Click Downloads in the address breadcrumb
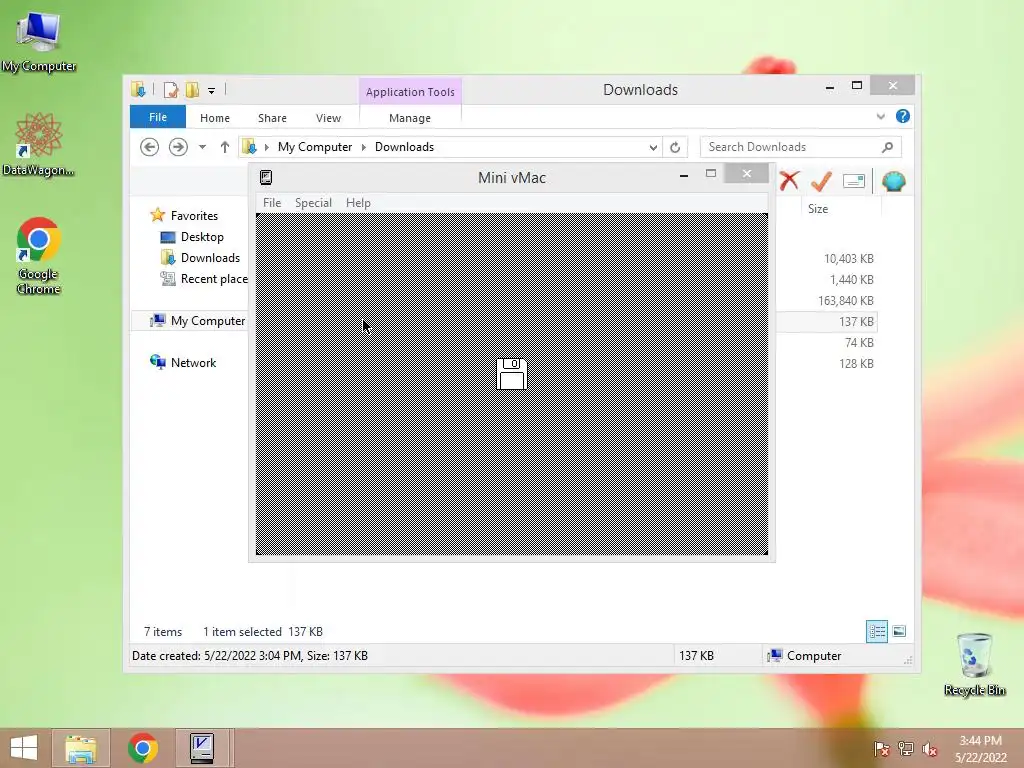 tap(404, 147)
